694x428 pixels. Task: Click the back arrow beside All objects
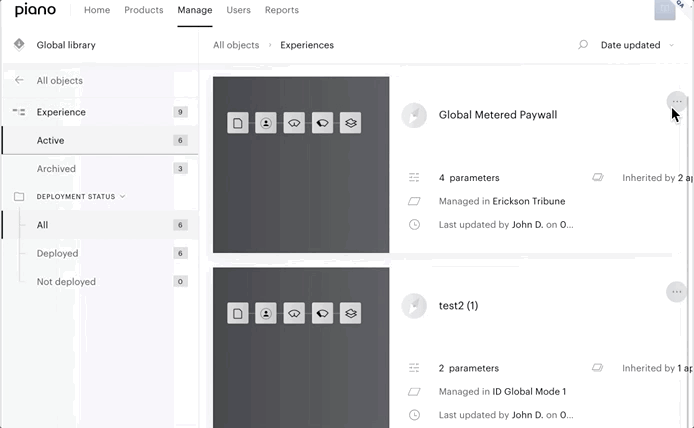click(19, 80)
